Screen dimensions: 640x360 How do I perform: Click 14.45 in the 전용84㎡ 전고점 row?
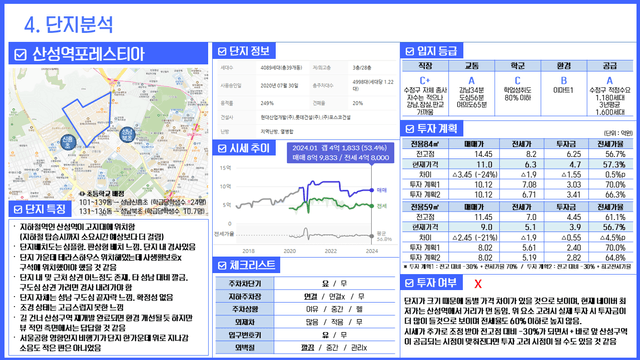[x=483, y=154]
